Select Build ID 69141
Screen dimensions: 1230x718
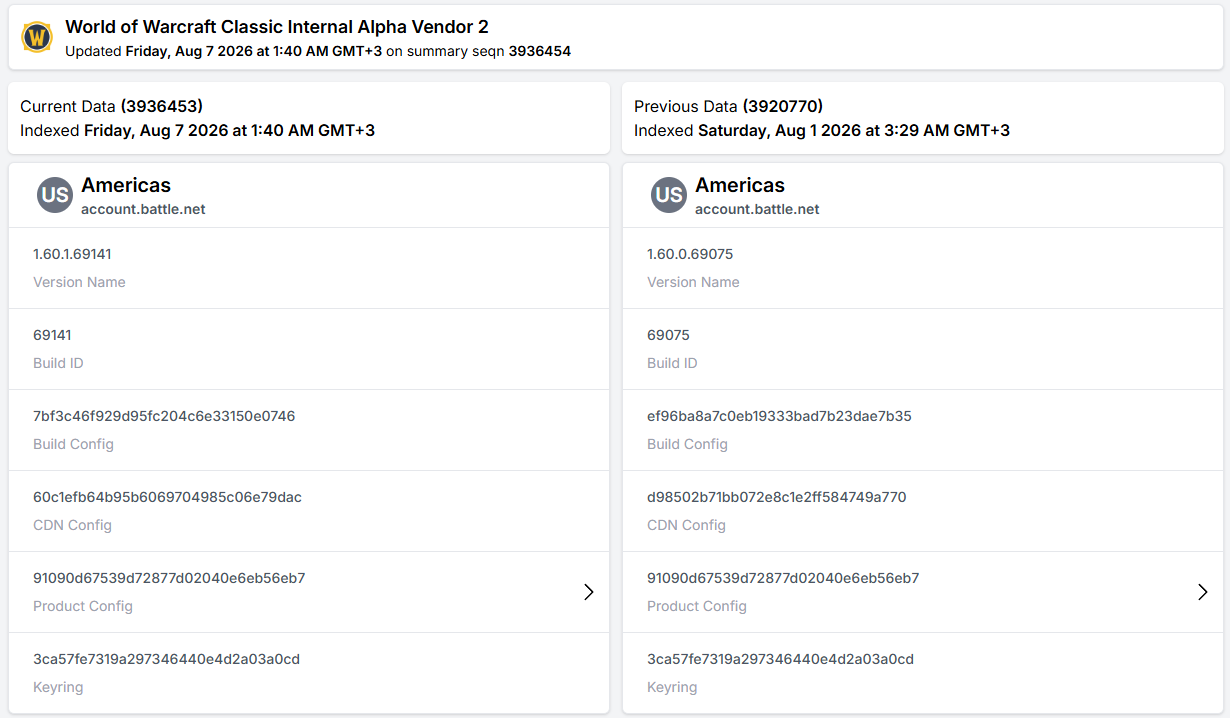(x=52, y=335)
